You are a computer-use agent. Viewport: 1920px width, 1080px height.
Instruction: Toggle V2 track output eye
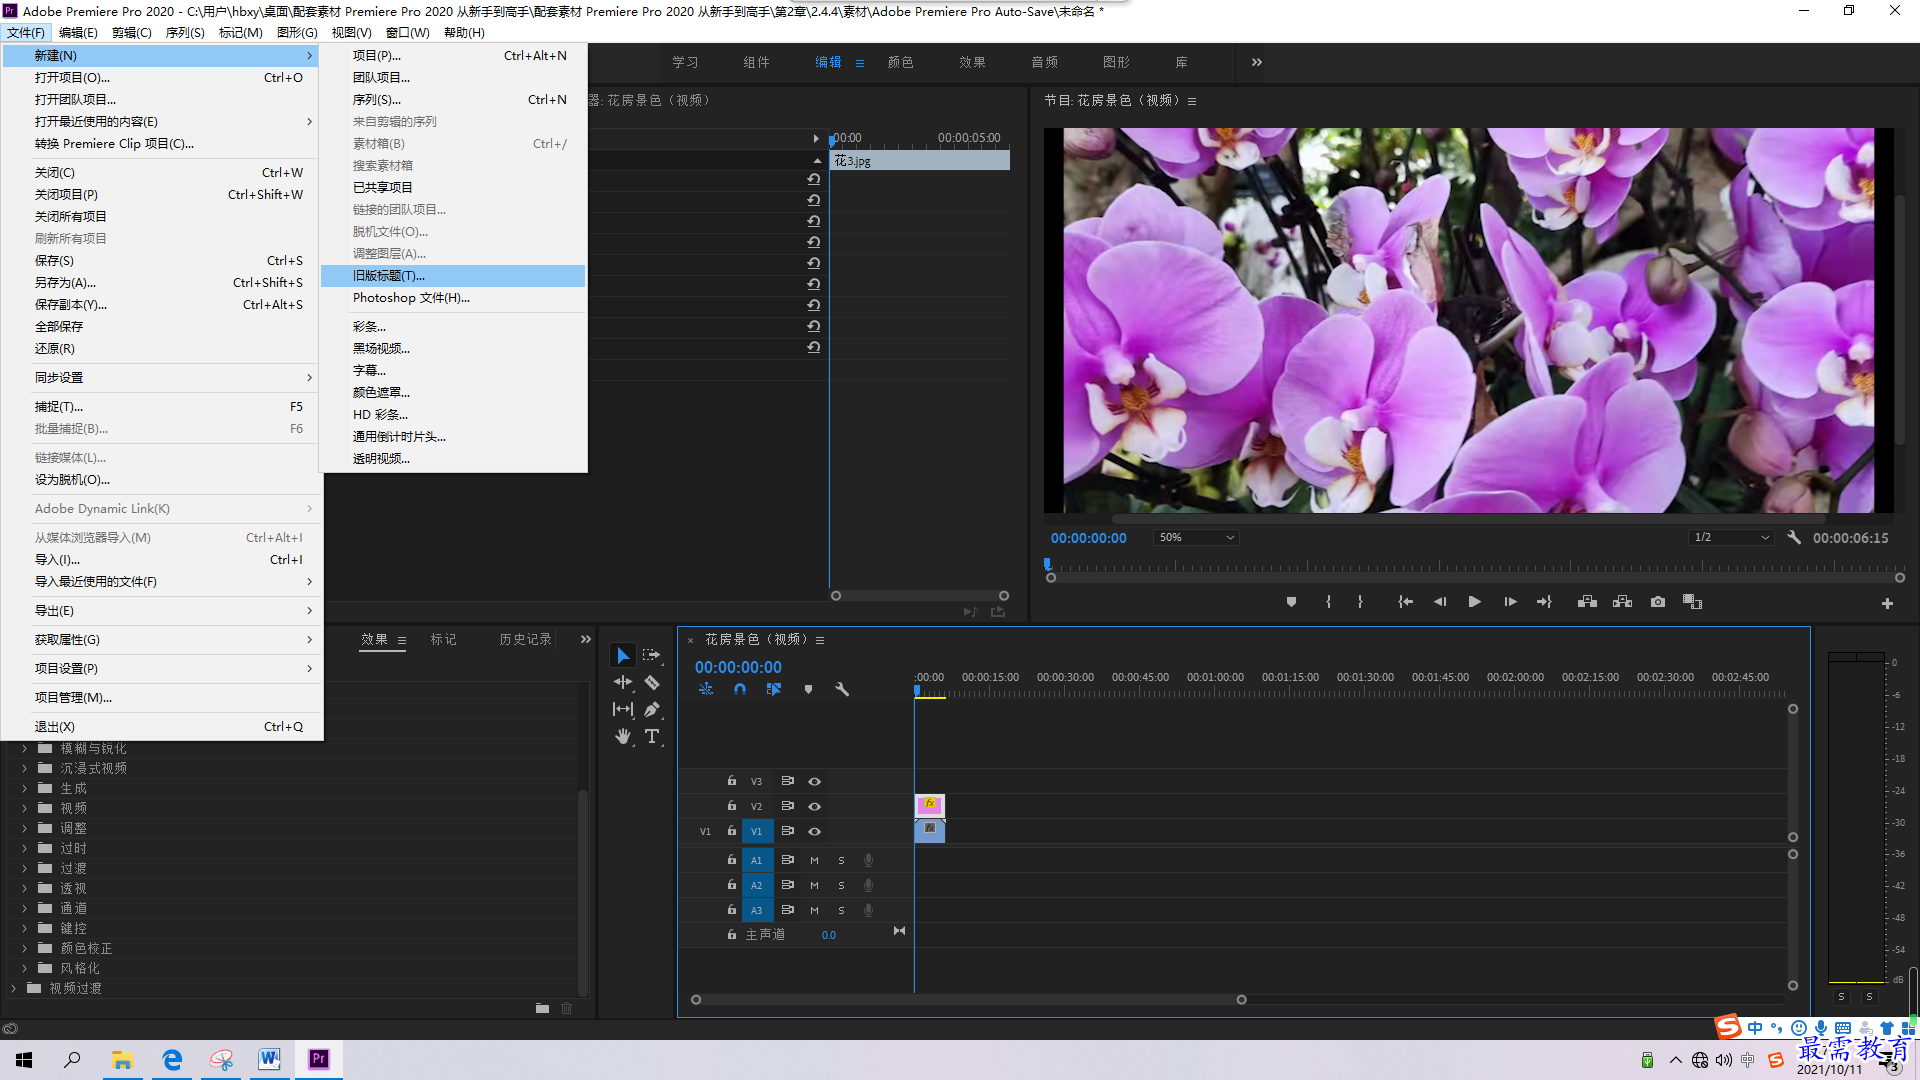pos(814,806)
